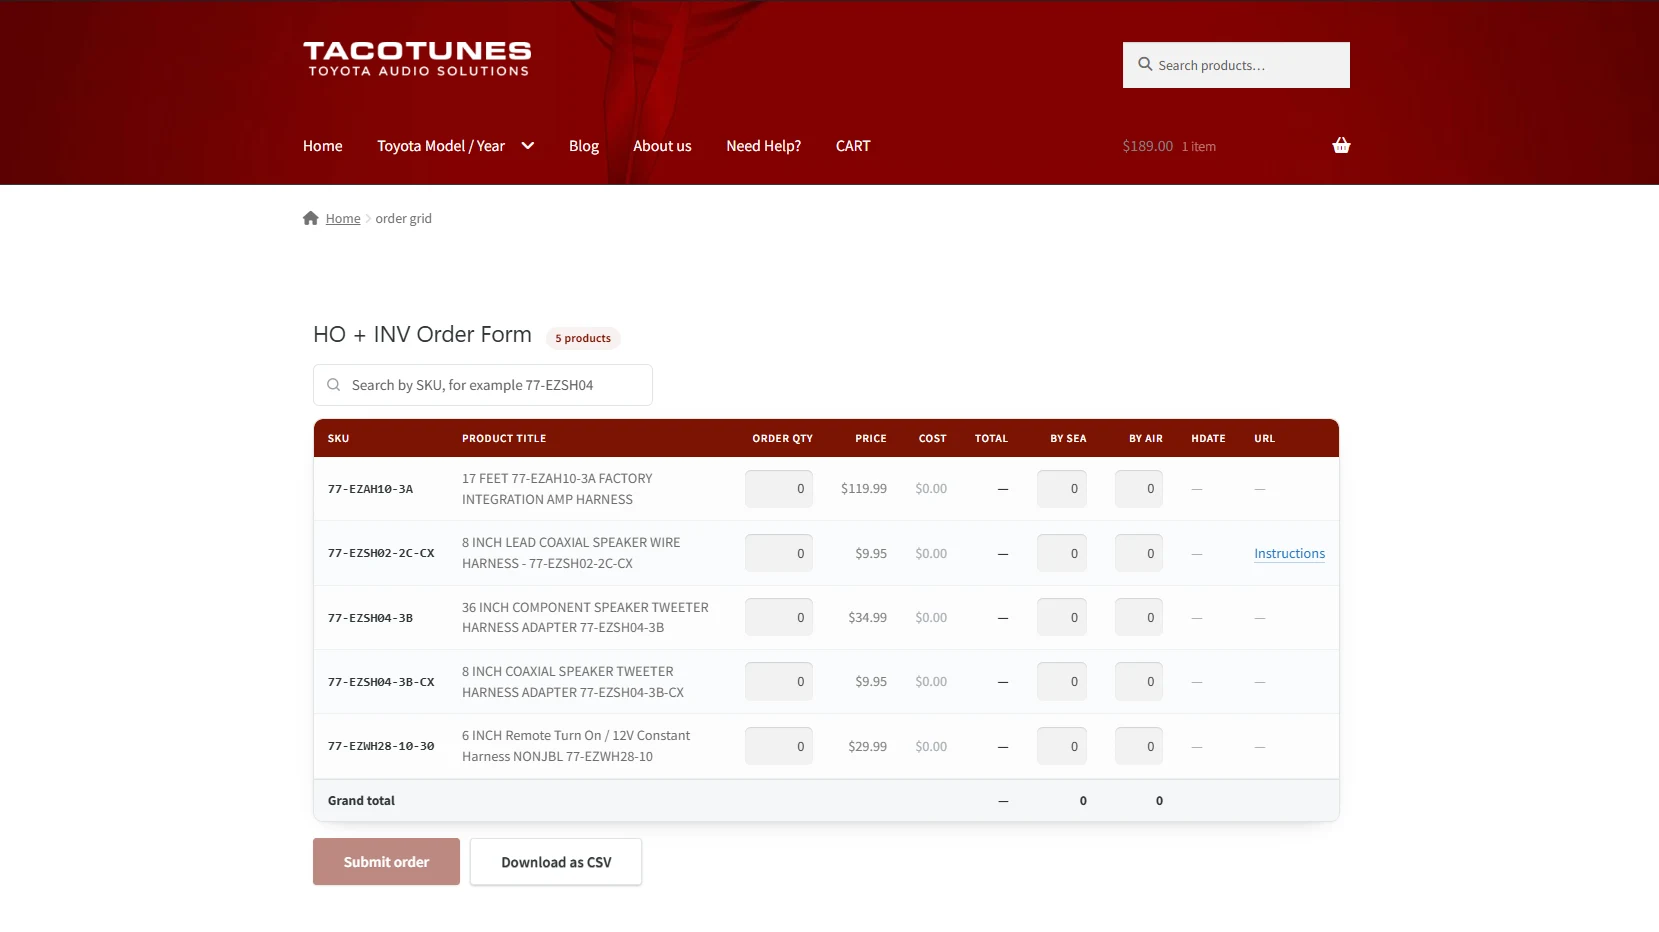Click order qty field for 77-EZSH04-3B
The width and height of the screenshot is (1659, 932).
point(779,617)
